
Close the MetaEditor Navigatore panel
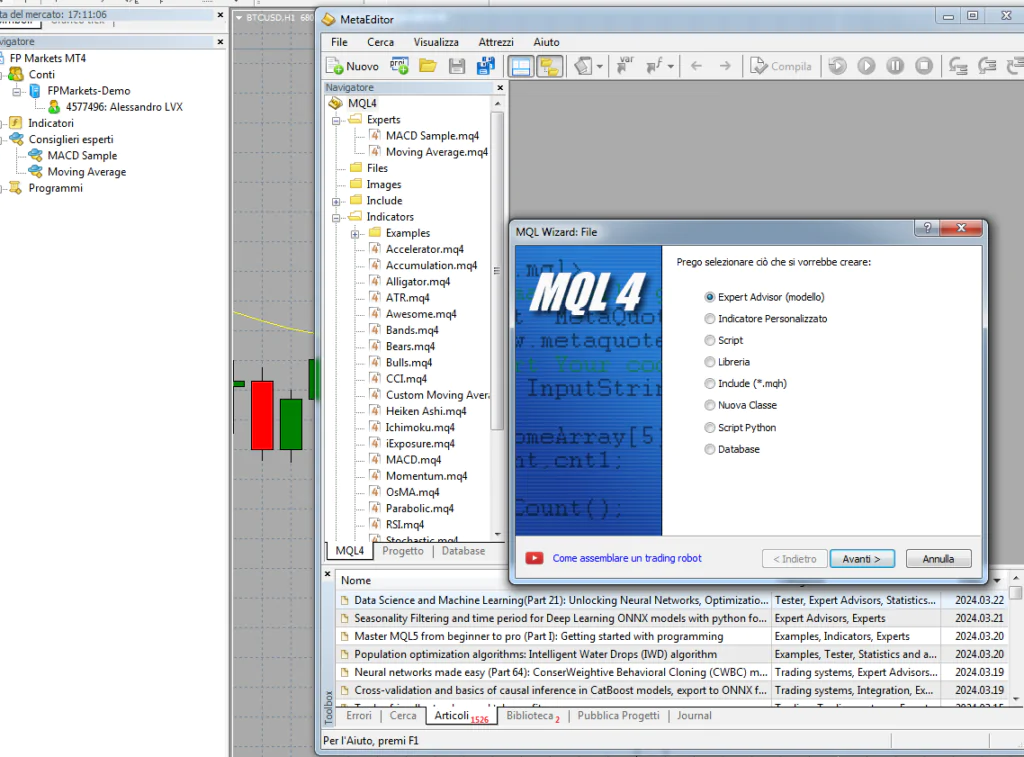(500, 88)
